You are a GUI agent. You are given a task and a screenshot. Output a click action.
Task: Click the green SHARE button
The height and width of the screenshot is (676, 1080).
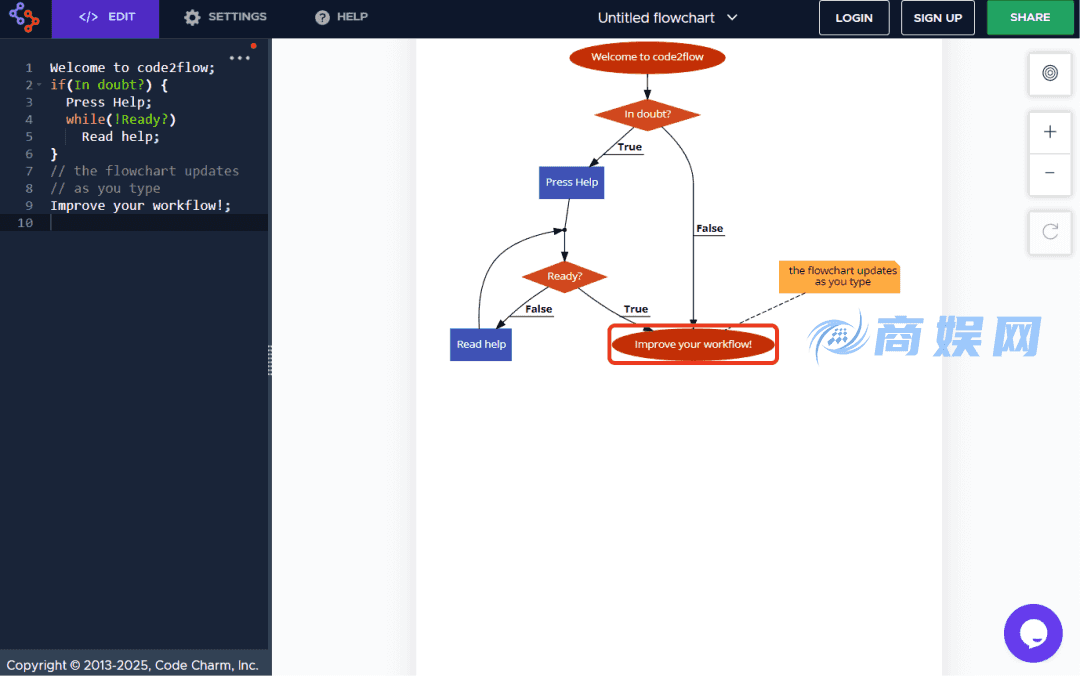pos(1030,17)
